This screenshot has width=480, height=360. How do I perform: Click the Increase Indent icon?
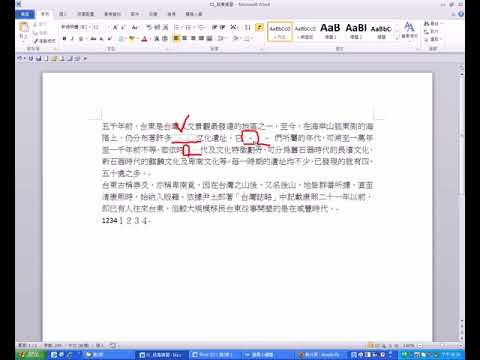point(222,27)
